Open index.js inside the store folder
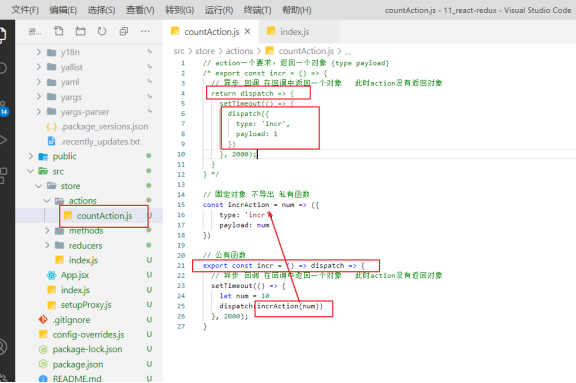Image resolution: width=576 pixels, height=383 pixels. pos(89,260)
